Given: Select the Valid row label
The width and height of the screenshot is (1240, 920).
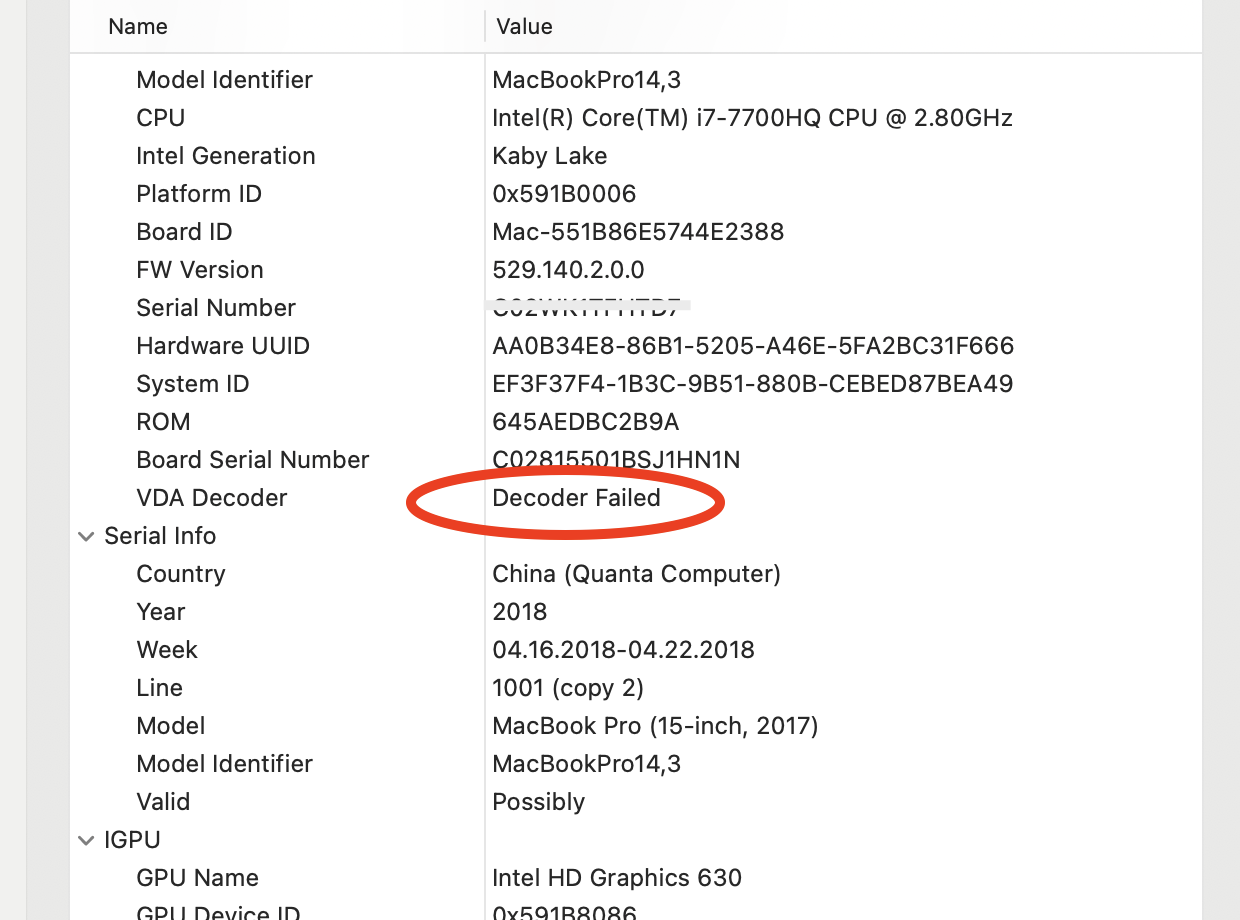Looking at the screenshot, I should pyautogui.click(x=163, y=802).
